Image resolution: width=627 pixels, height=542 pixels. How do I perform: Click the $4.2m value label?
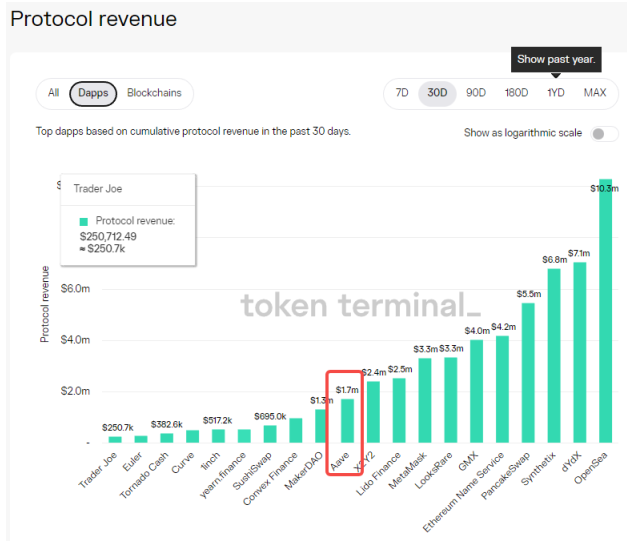(503, 327)
